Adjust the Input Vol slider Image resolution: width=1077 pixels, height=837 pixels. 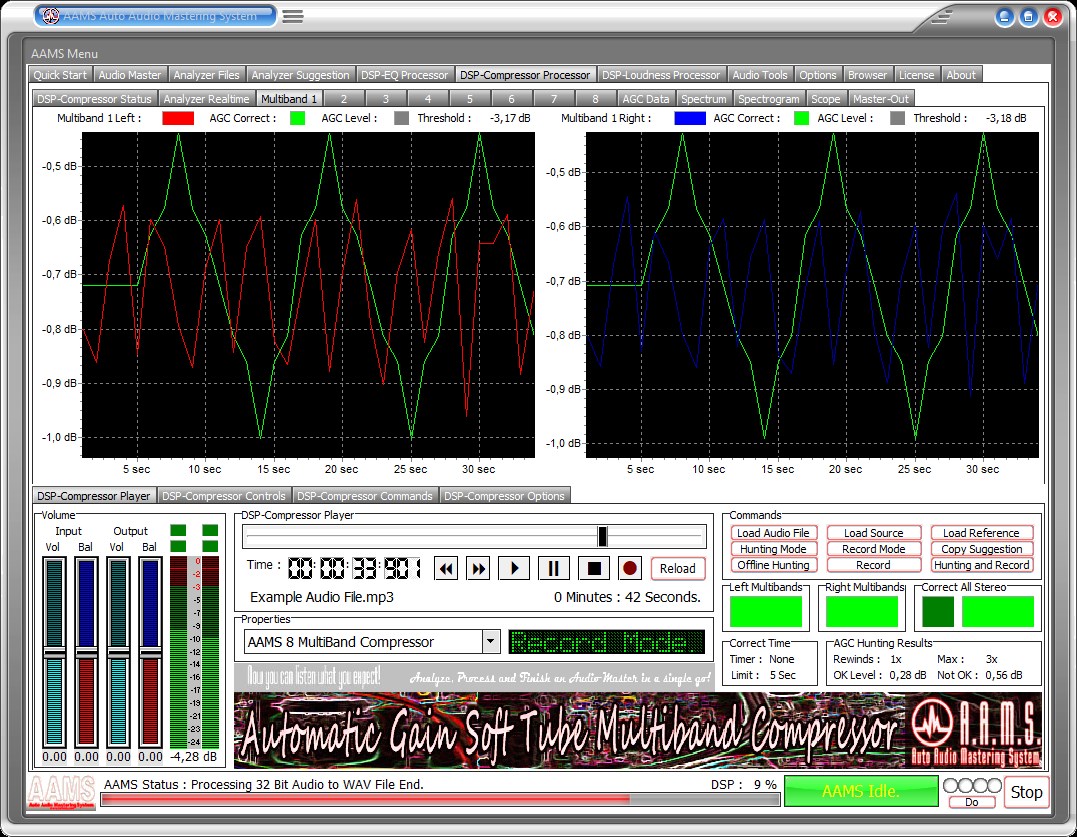[54, 652]
